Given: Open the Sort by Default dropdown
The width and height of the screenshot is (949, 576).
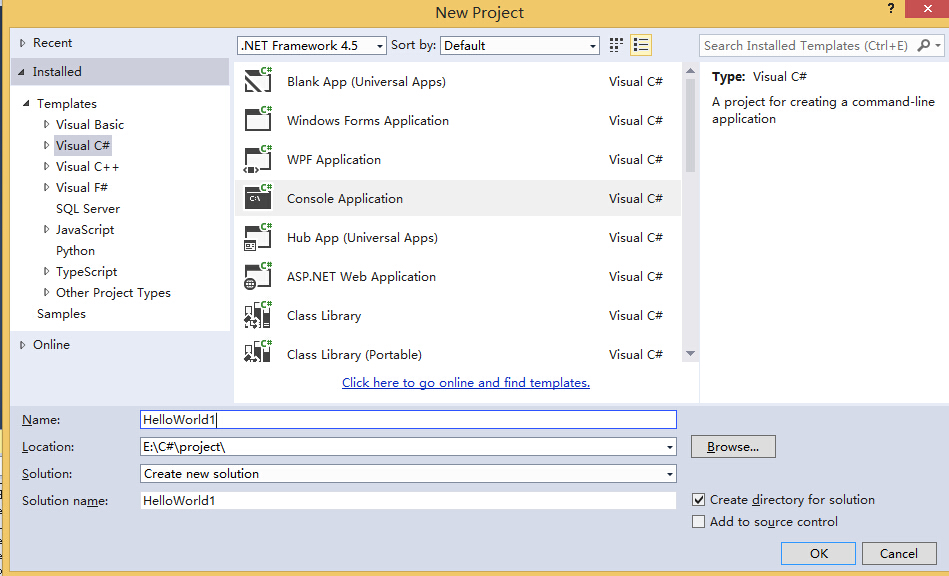Looking at the screenshot, I should point(520,45).
